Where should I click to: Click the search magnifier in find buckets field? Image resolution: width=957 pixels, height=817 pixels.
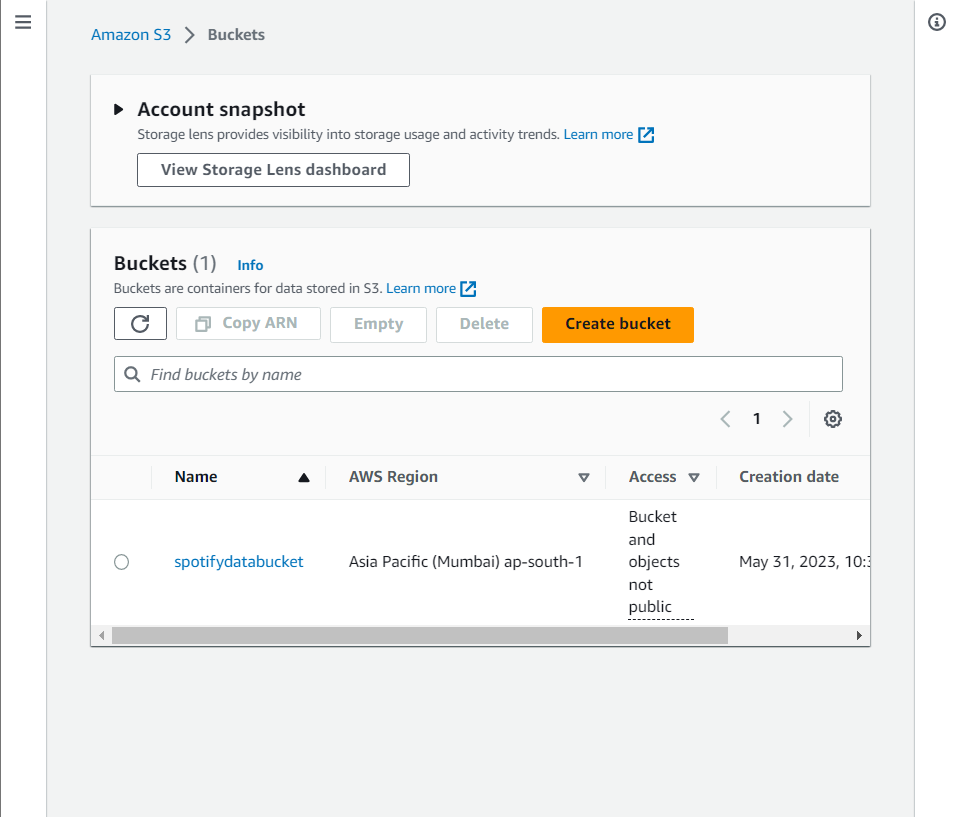tap(132, 373)
